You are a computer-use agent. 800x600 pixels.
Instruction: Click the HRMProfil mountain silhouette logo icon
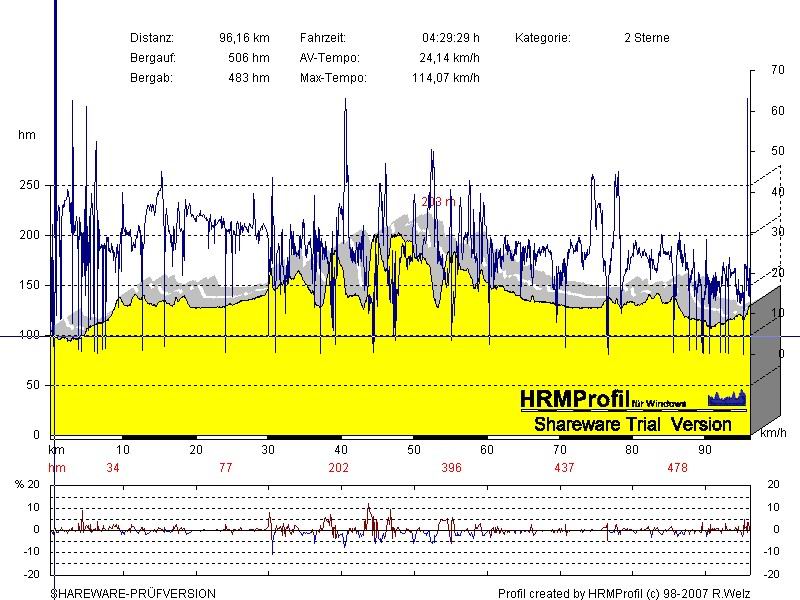click(x=727, y=398)
